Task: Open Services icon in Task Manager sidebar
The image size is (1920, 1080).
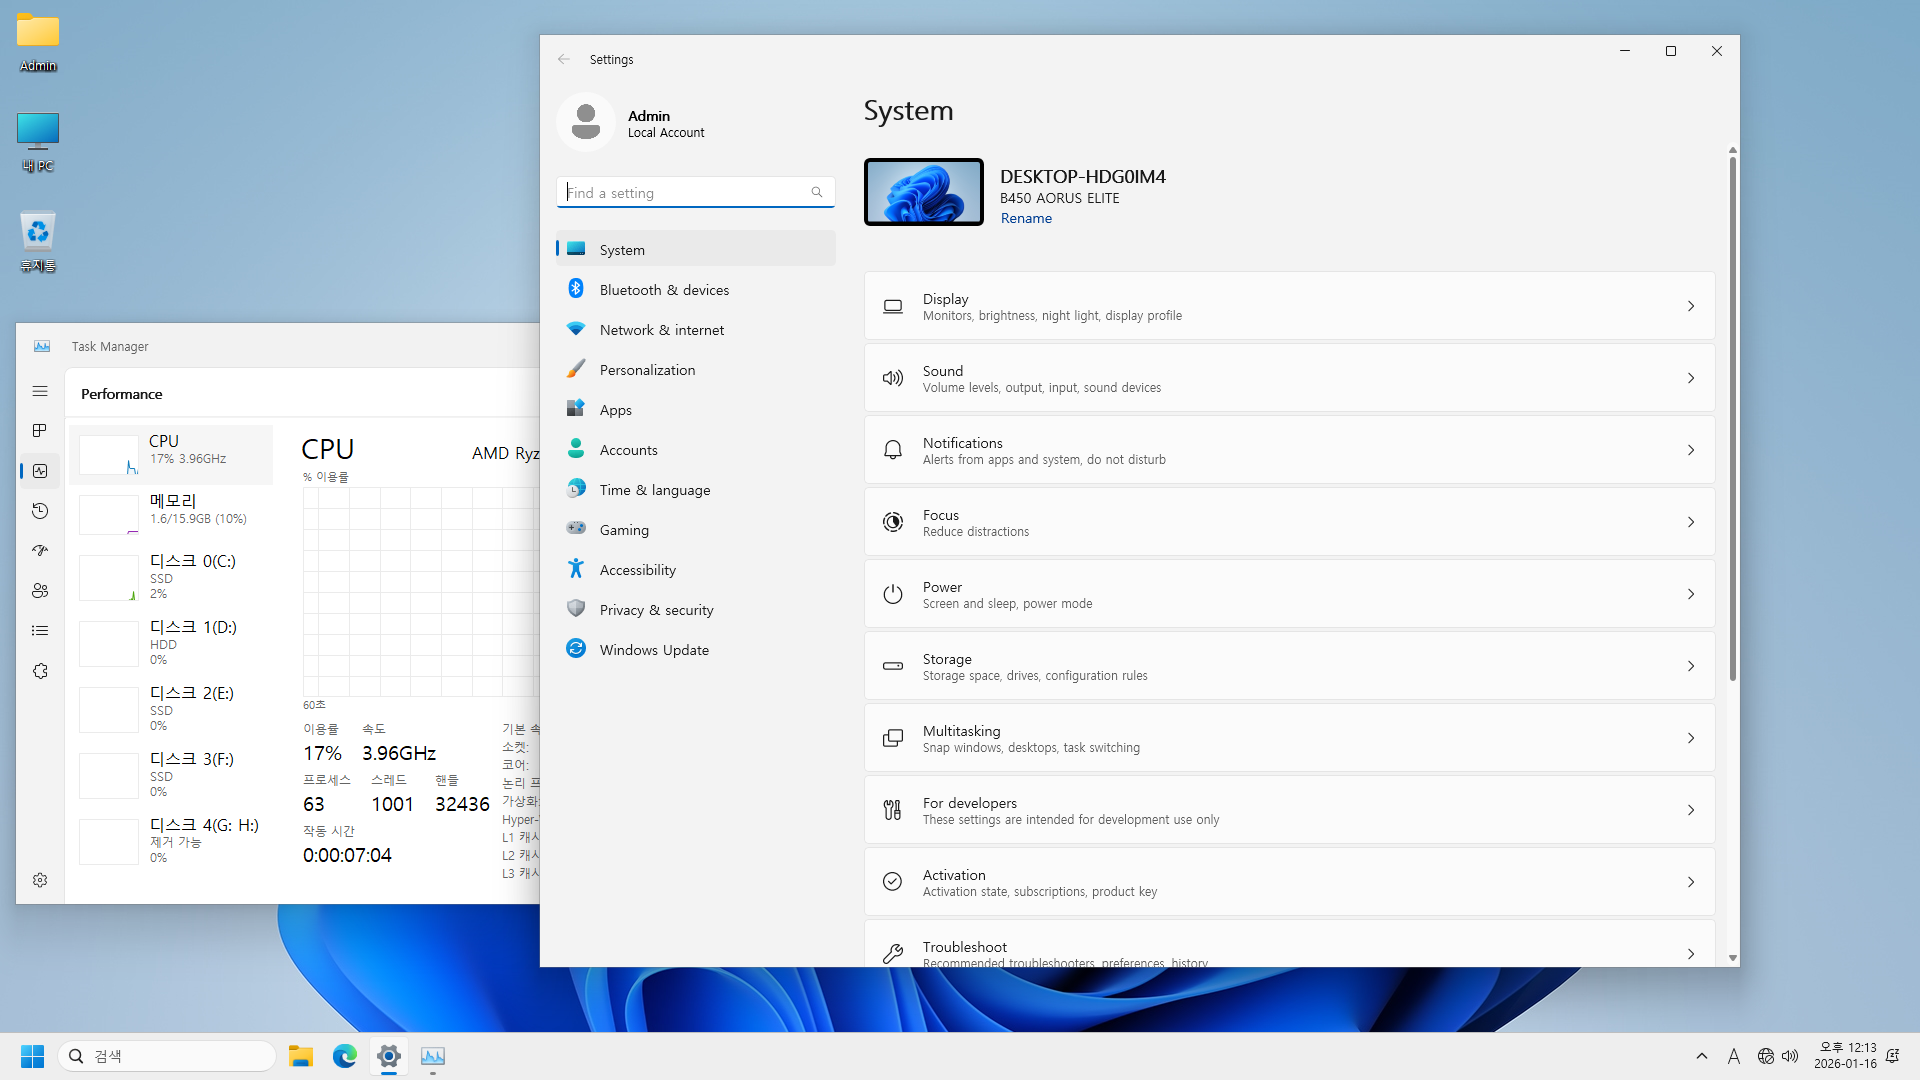Action: coord(40,671)
